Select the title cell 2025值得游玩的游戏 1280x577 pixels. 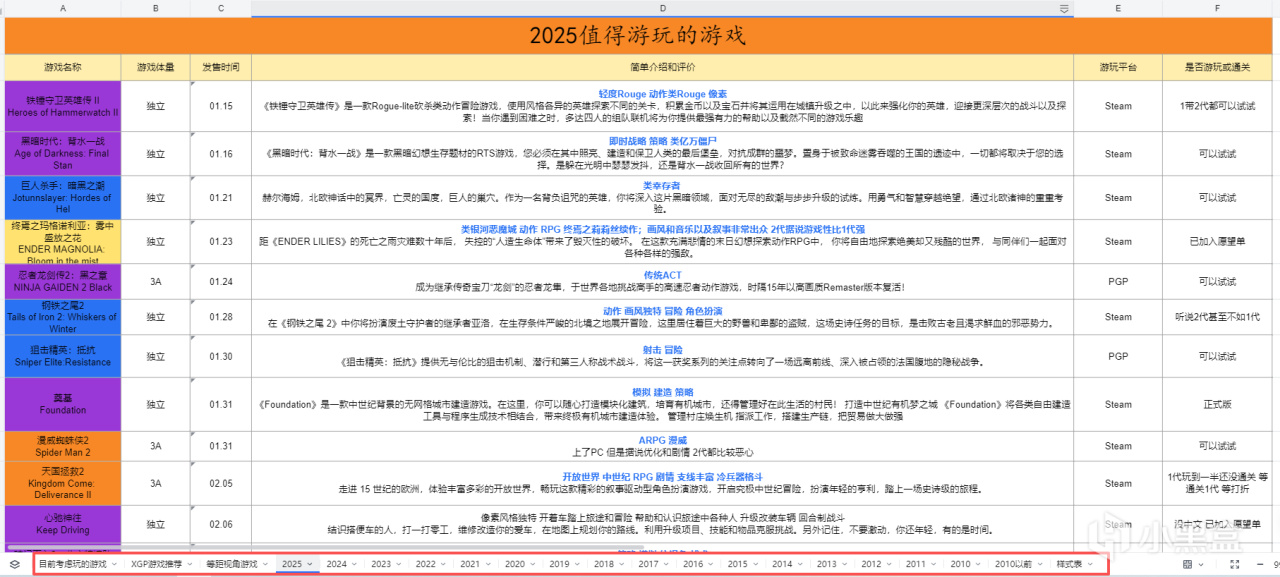[x=639, y=35]
